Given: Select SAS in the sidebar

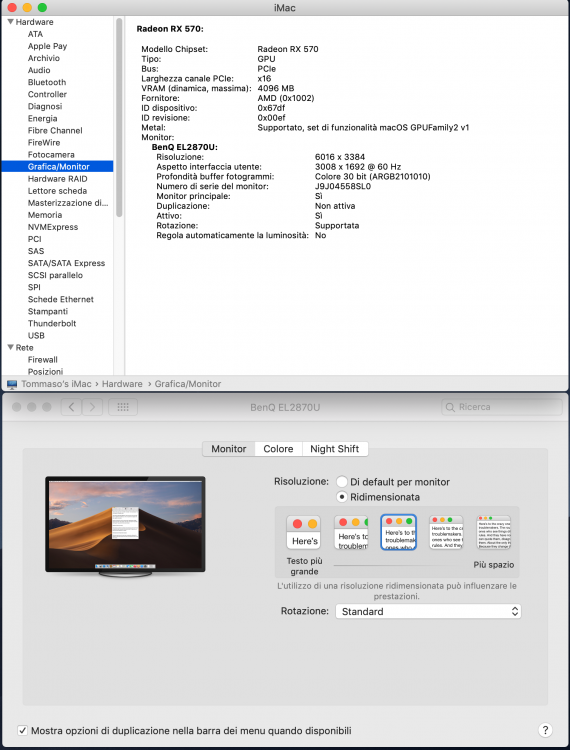Looking at the screenshot, I should coord(36,251).
